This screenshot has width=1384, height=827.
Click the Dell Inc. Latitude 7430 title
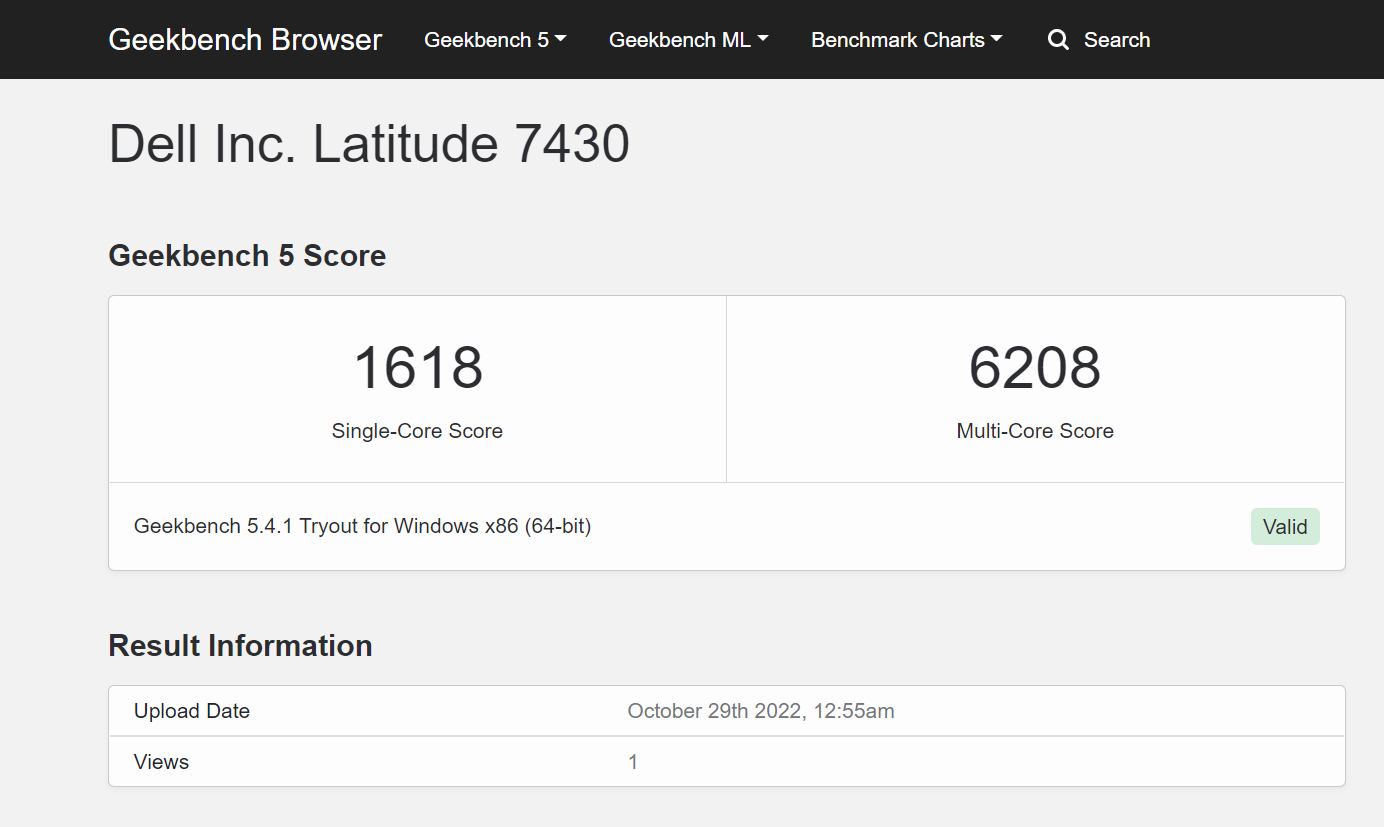click(x=369, y=144)
